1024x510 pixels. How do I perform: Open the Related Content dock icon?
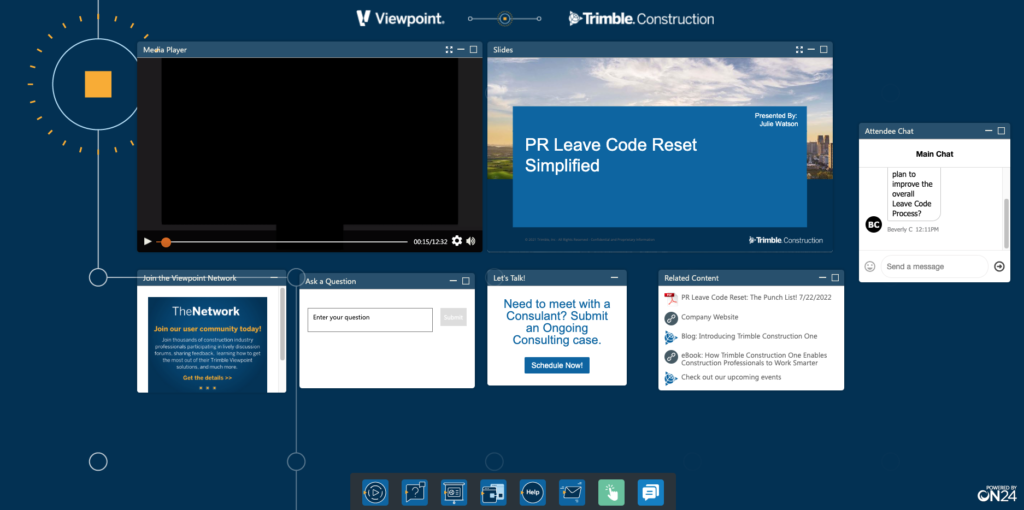pyautogui.click(x=493, y=492)
